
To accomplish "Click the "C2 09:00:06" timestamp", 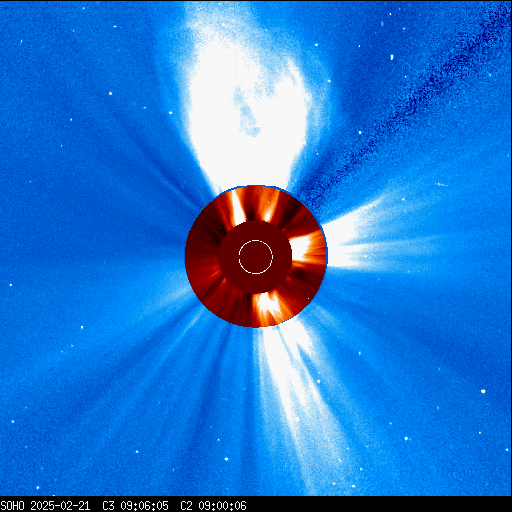I will pos(213,505).
